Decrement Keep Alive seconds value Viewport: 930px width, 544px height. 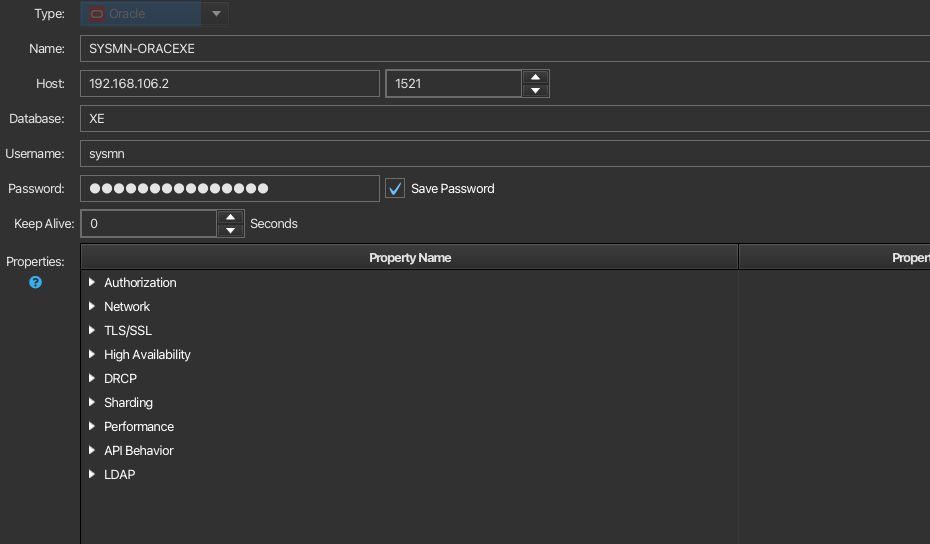tap(231, 231)
